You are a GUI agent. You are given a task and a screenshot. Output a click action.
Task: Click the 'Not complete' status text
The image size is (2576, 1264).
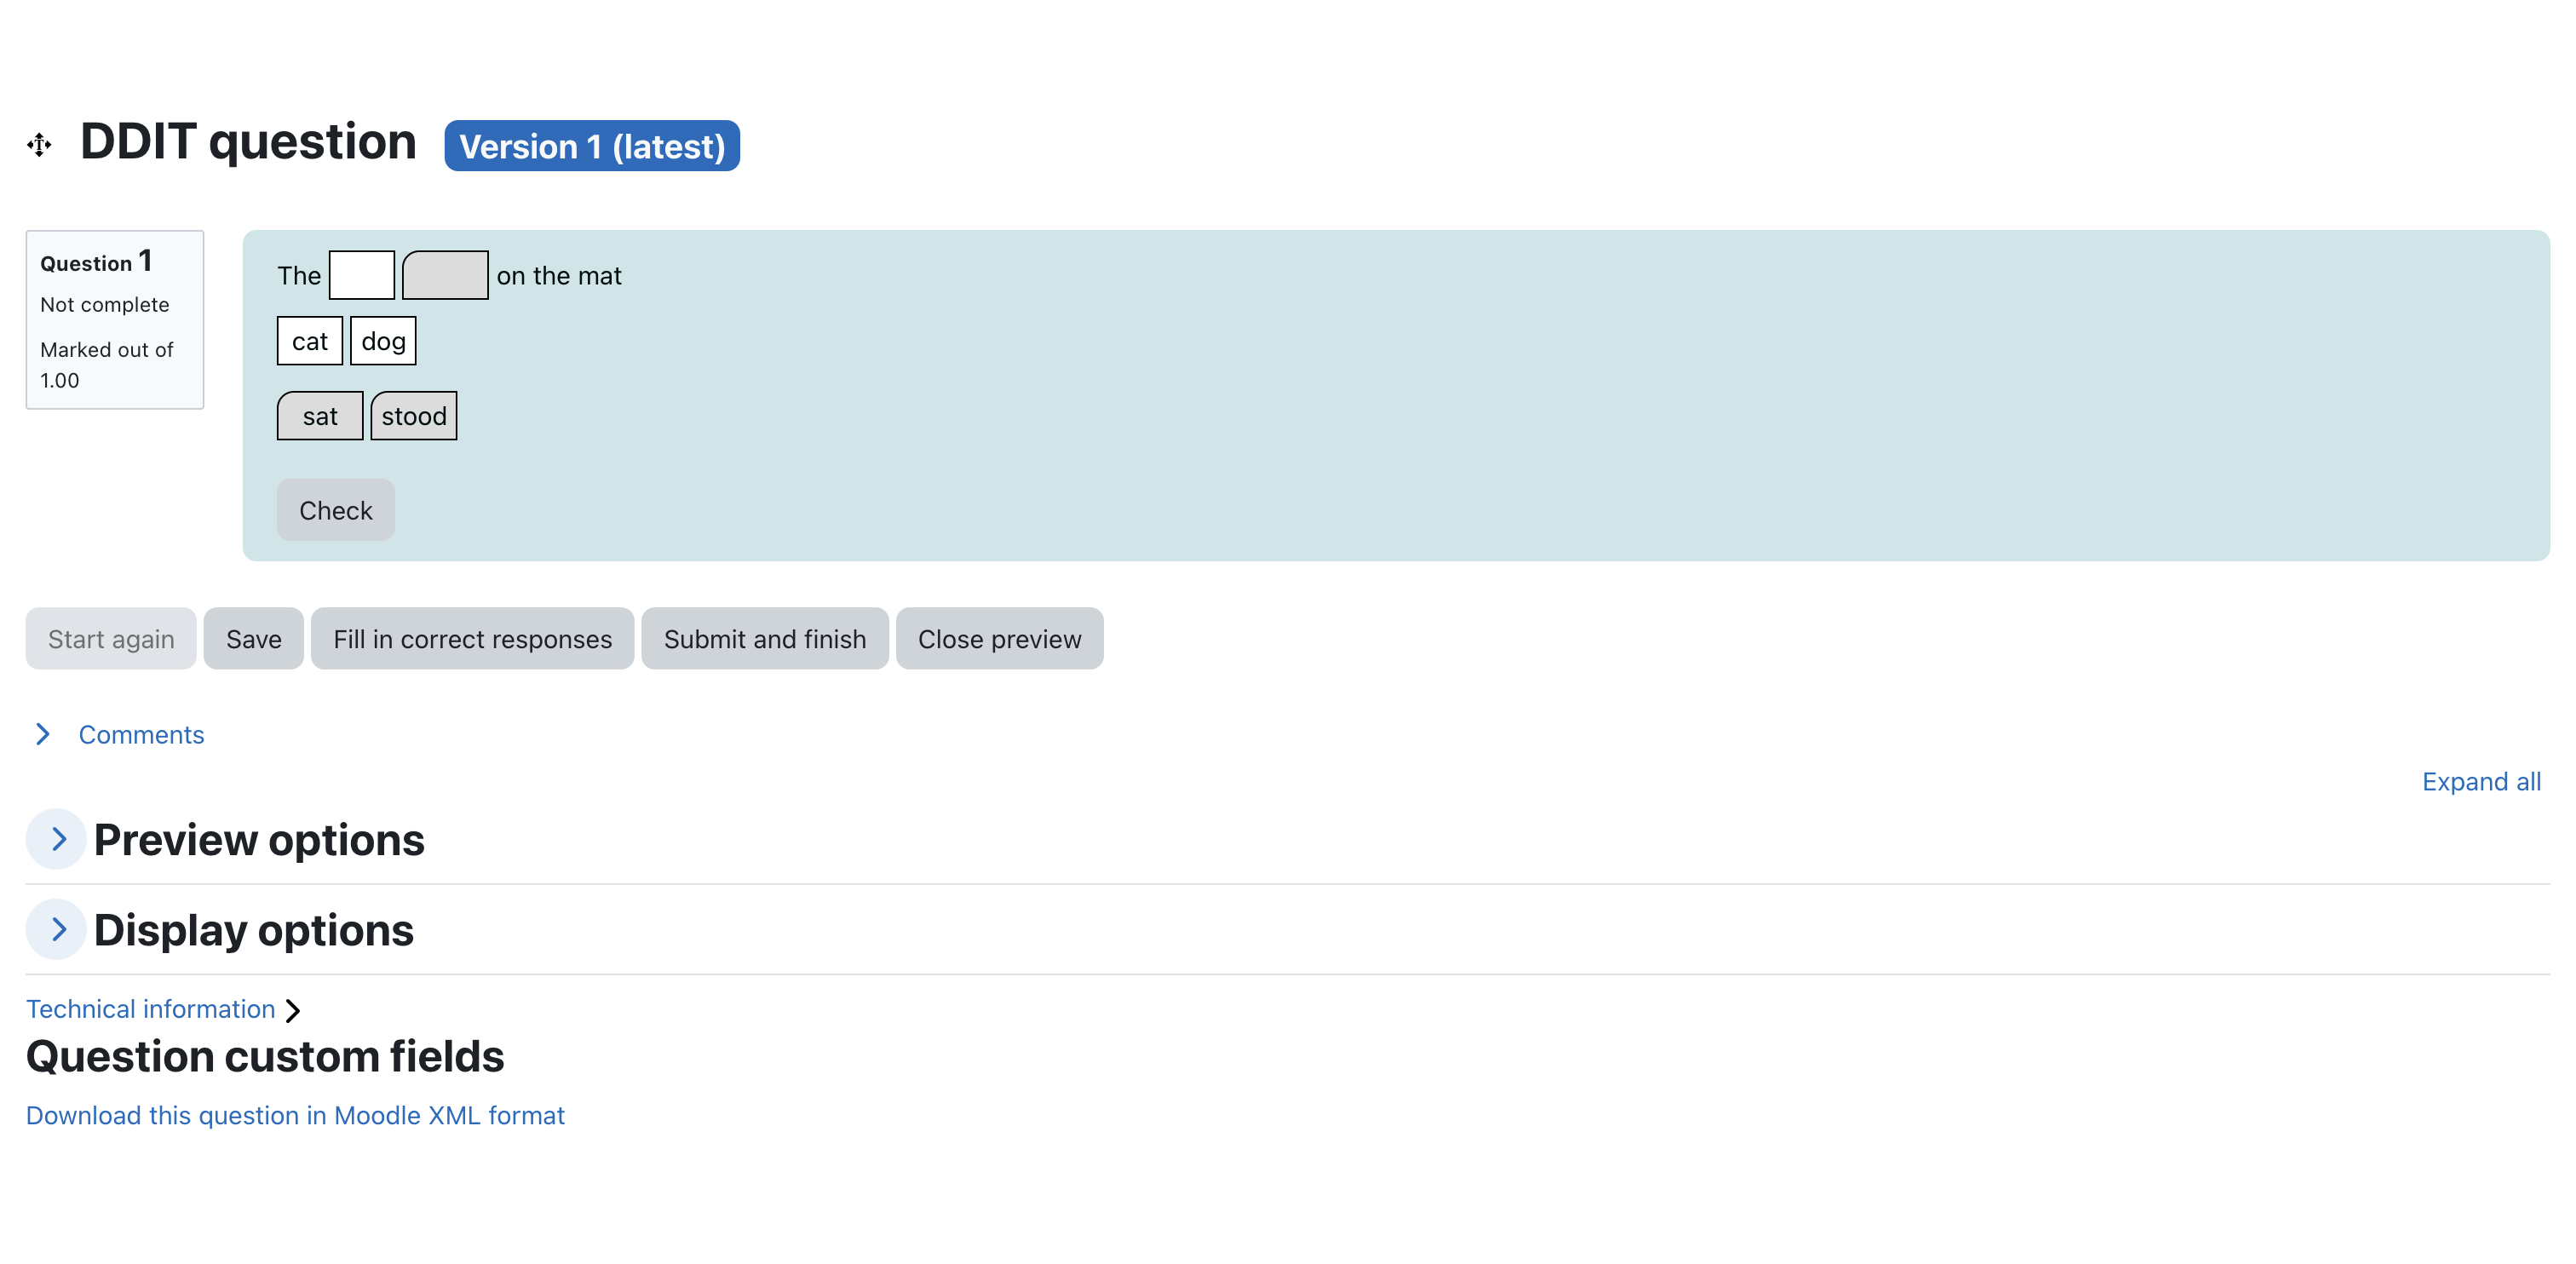(x=104, y=305)
